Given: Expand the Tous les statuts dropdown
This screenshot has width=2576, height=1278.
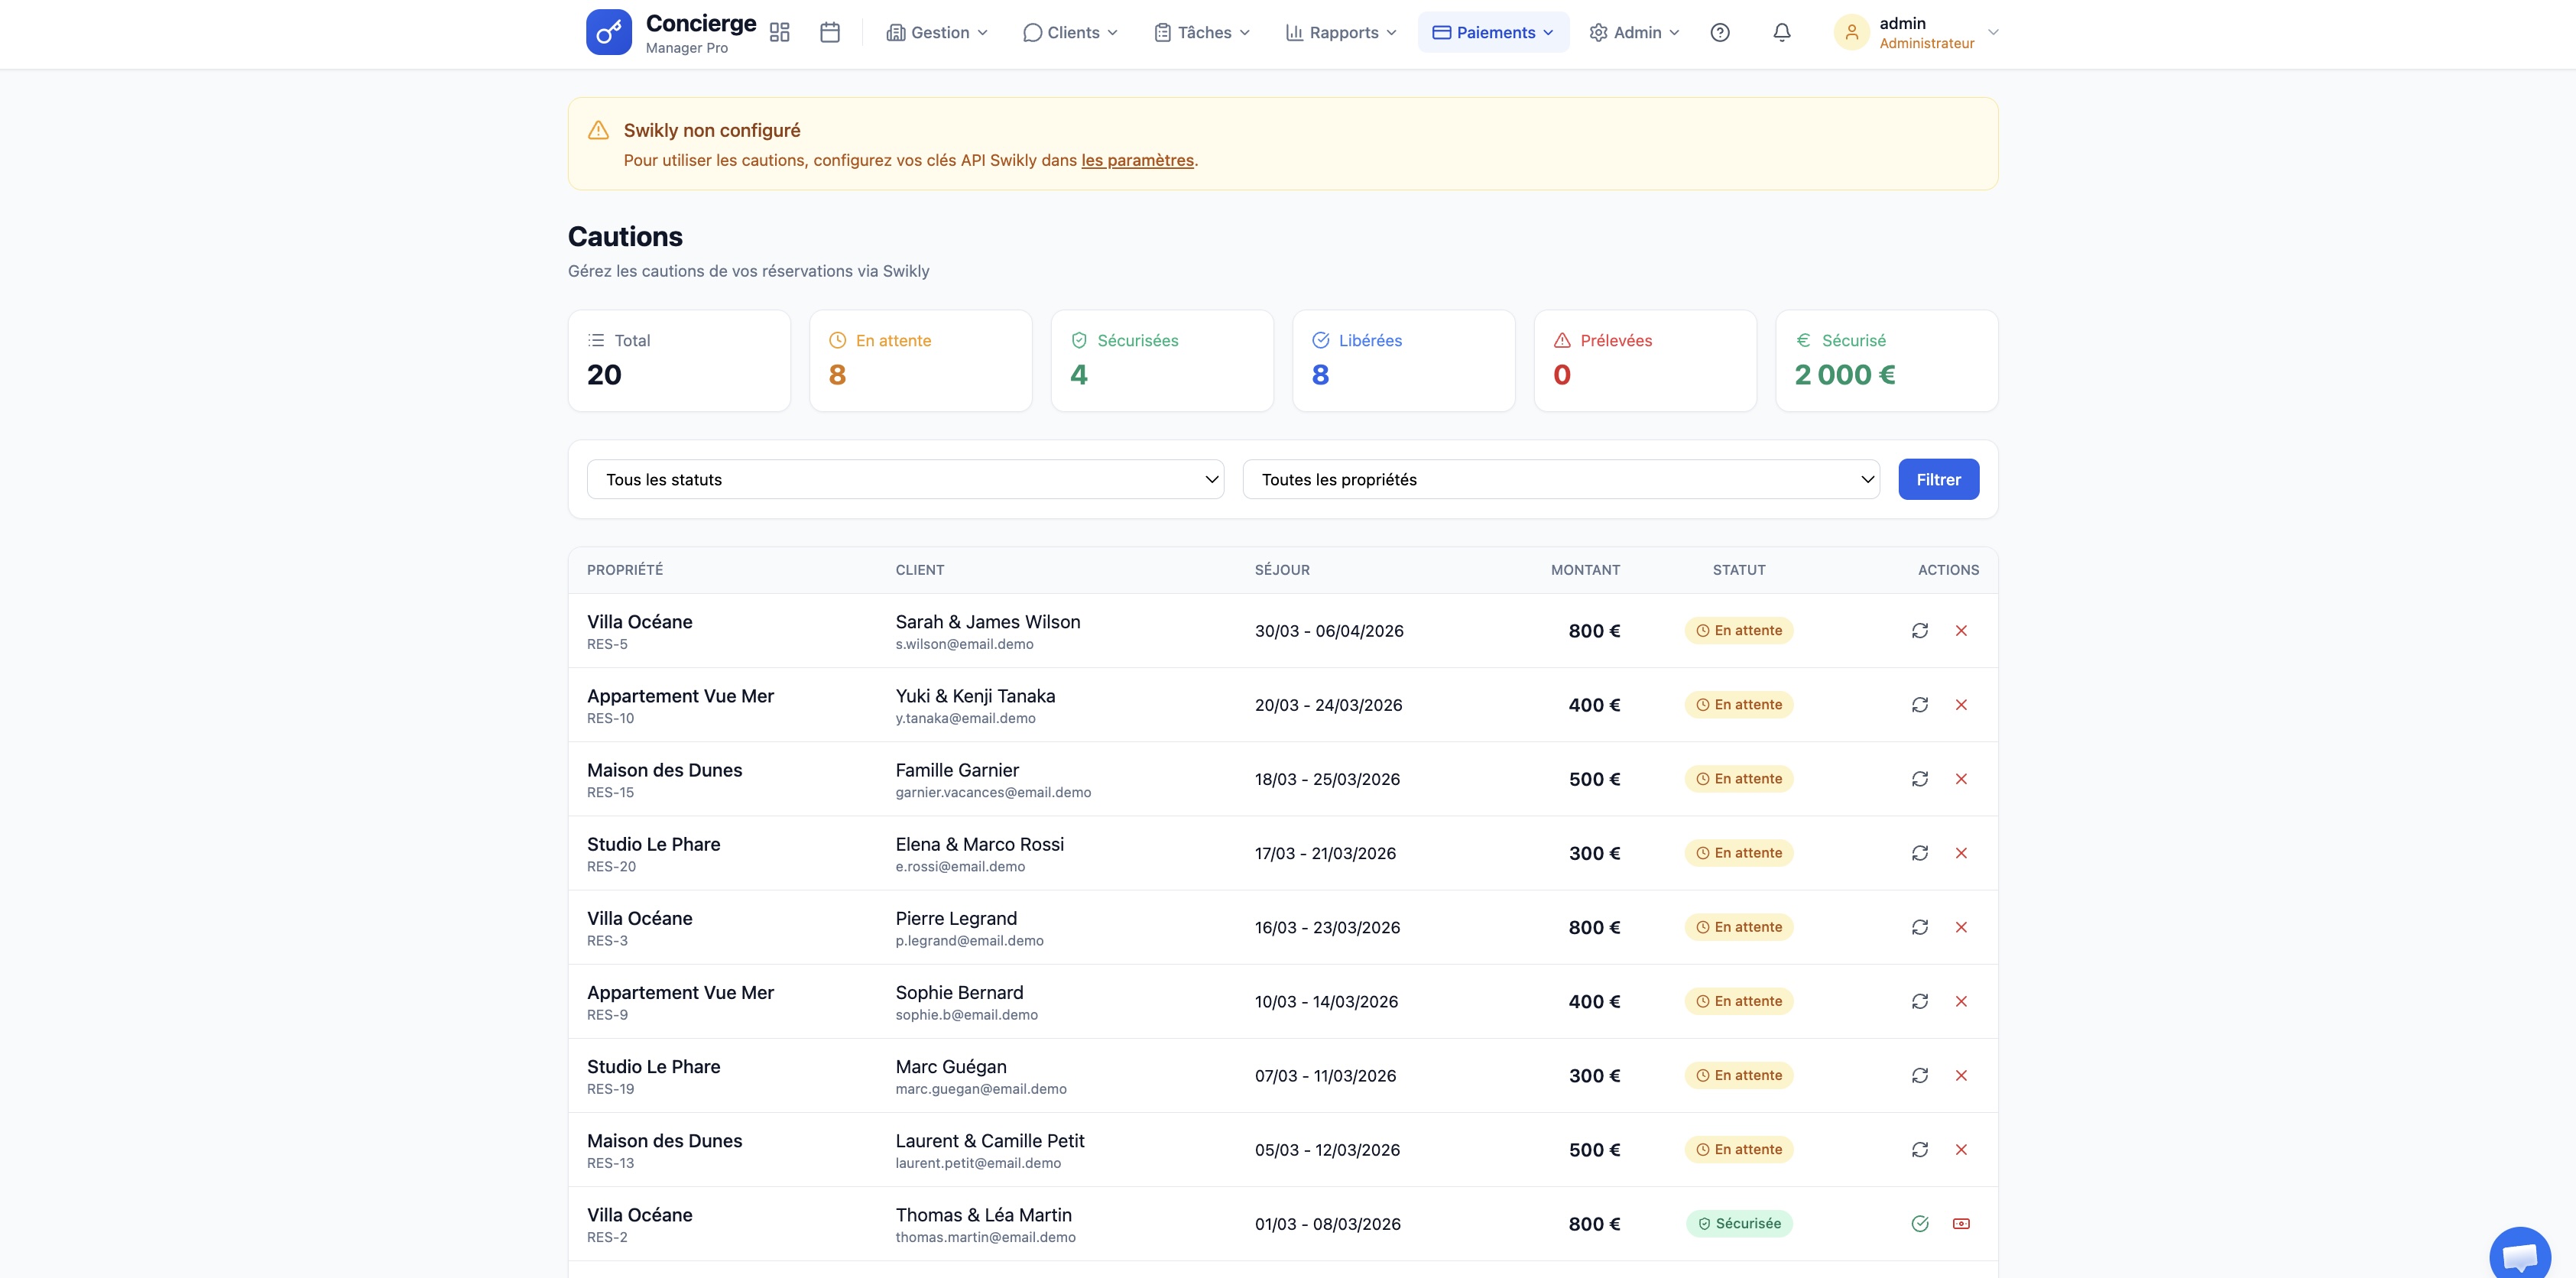Looking at the screenshot, I should [x=905, y=479].
